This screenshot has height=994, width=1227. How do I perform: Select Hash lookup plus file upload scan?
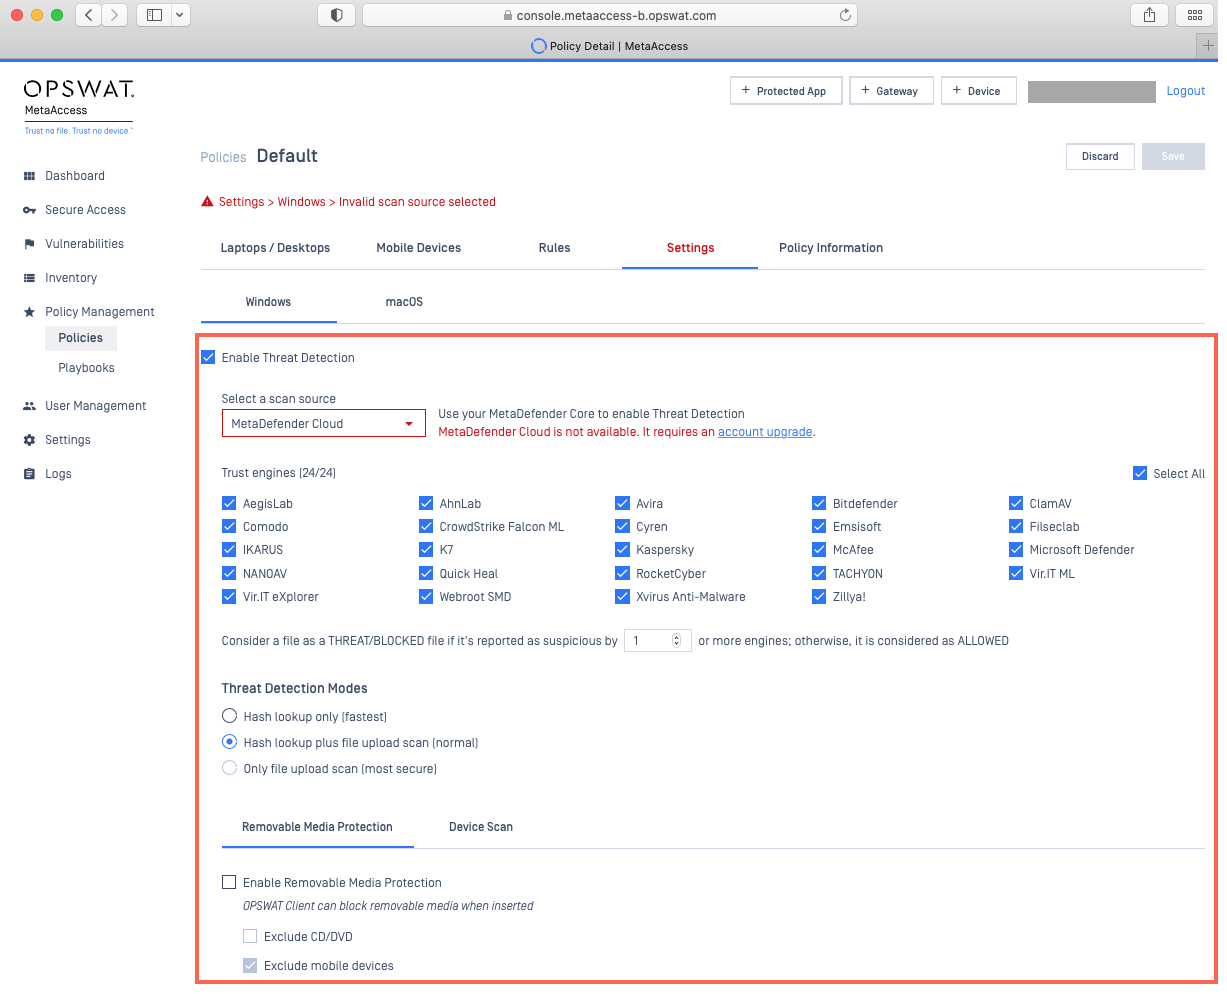click(x=229, y=743)
